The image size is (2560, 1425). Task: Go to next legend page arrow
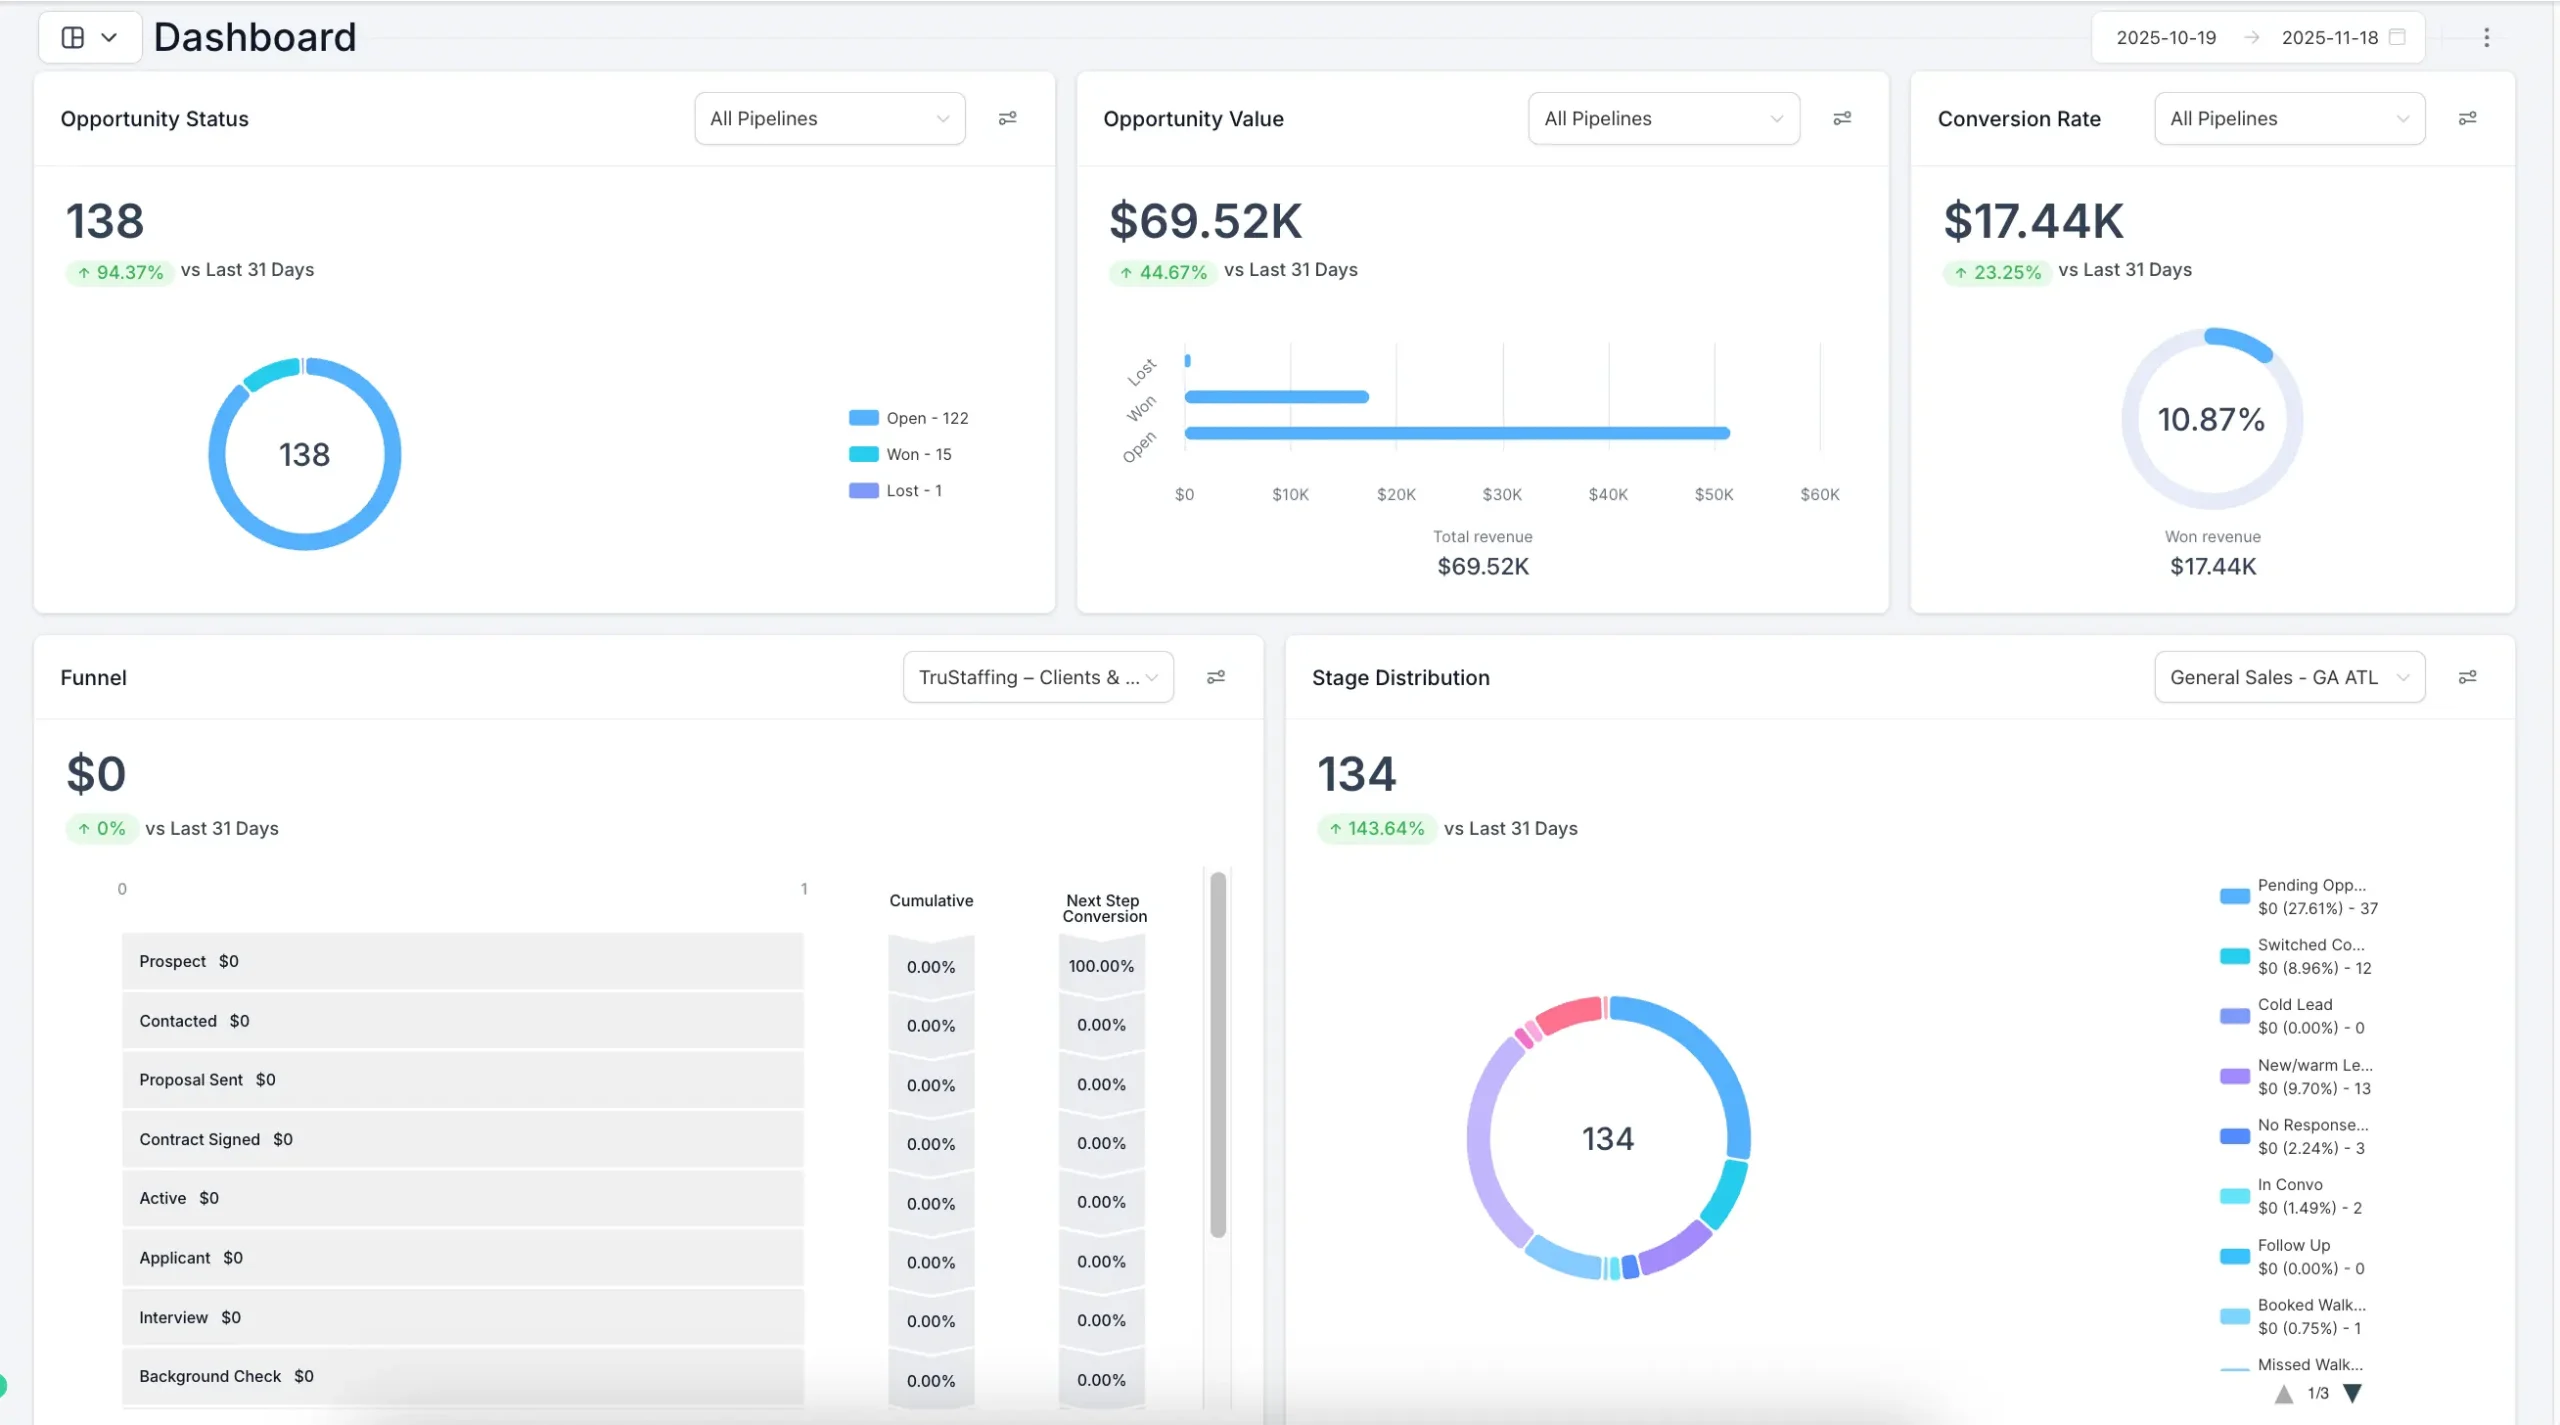(2352, 1393)
